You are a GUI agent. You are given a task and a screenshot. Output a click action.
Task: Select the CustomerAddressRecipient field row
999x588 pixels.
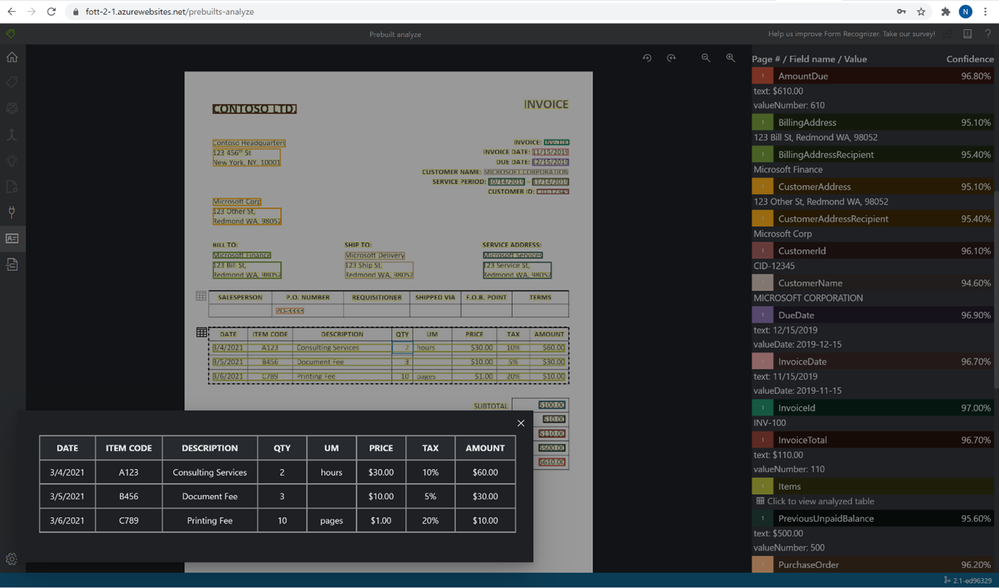point(873,219)
